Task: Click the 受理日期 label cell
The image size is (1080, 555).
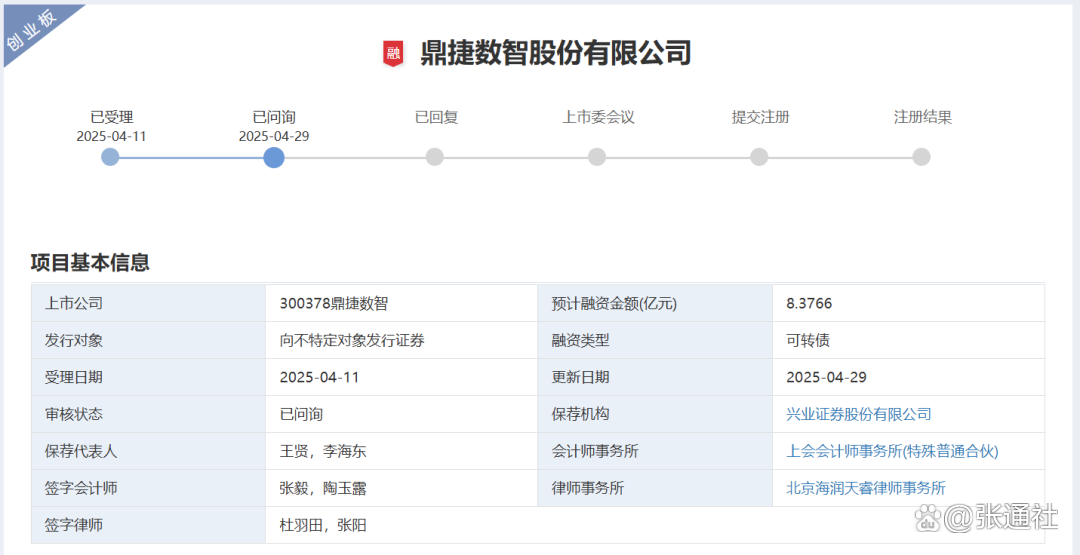Action: 148,377
